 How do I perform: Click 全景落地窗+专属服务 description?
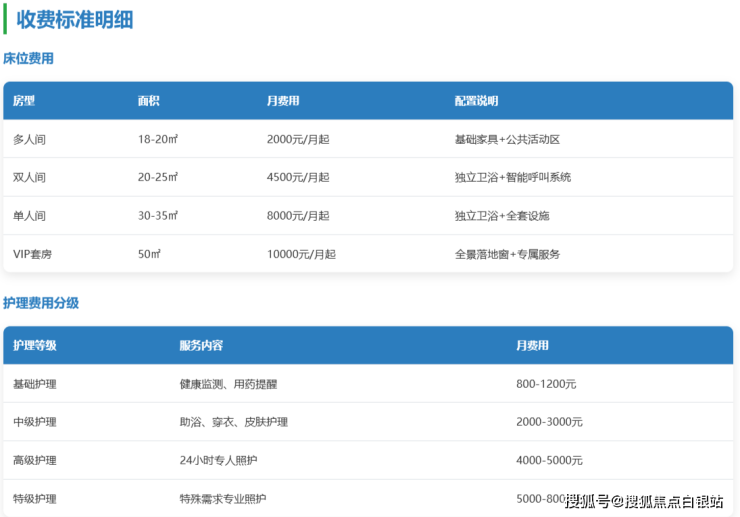(507, 254)
